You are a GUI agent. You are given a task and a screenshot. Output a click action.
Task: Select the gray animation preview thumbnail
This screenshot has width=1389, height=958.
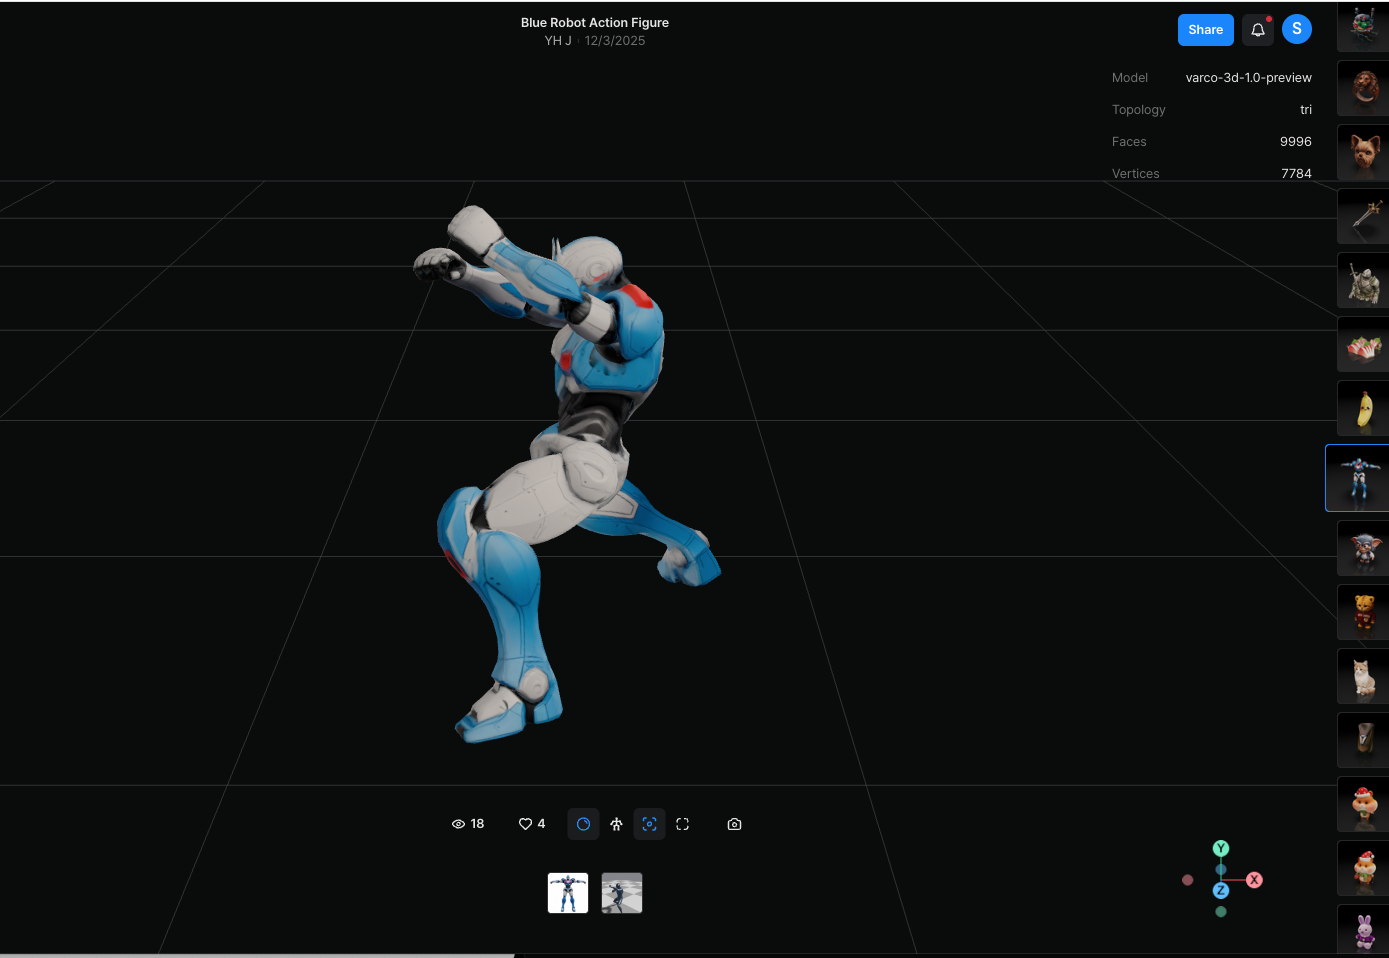(621, 893)
